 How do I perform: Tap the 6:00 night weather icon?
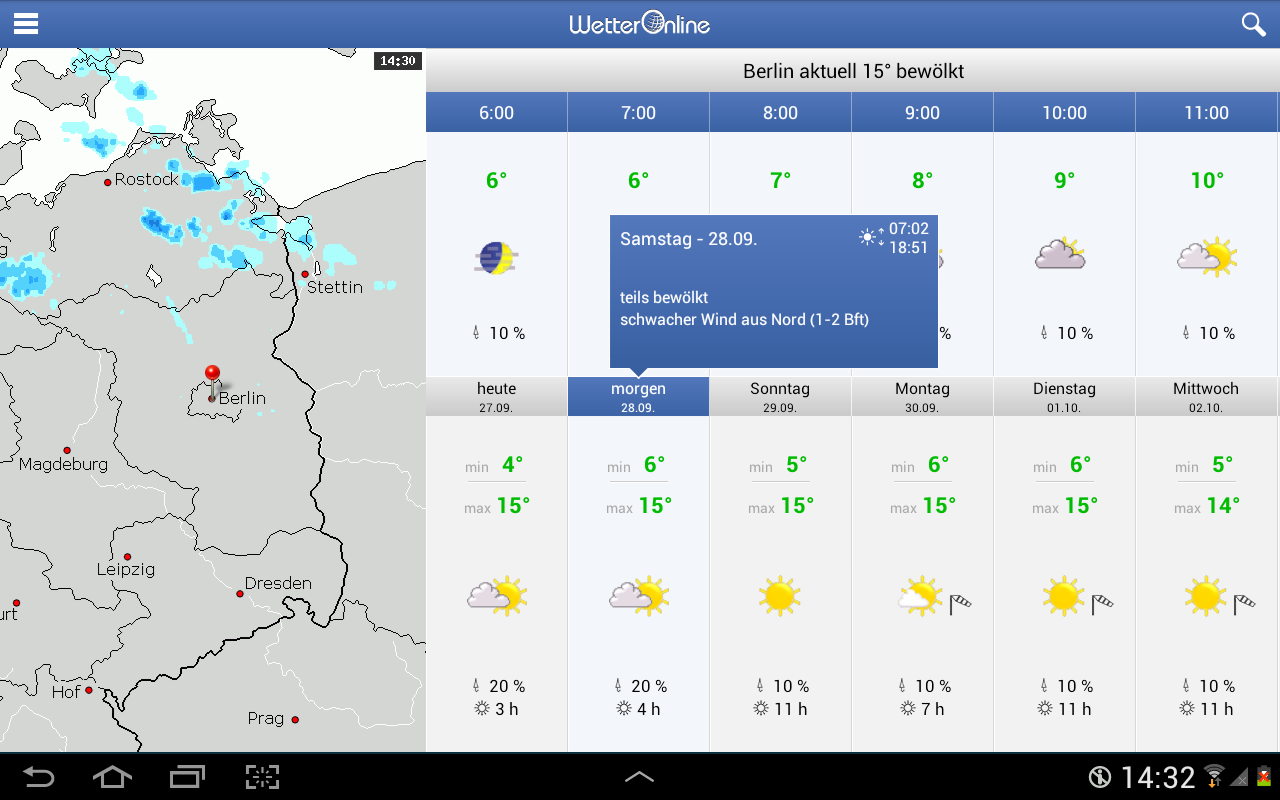click(x=496, y=258)
